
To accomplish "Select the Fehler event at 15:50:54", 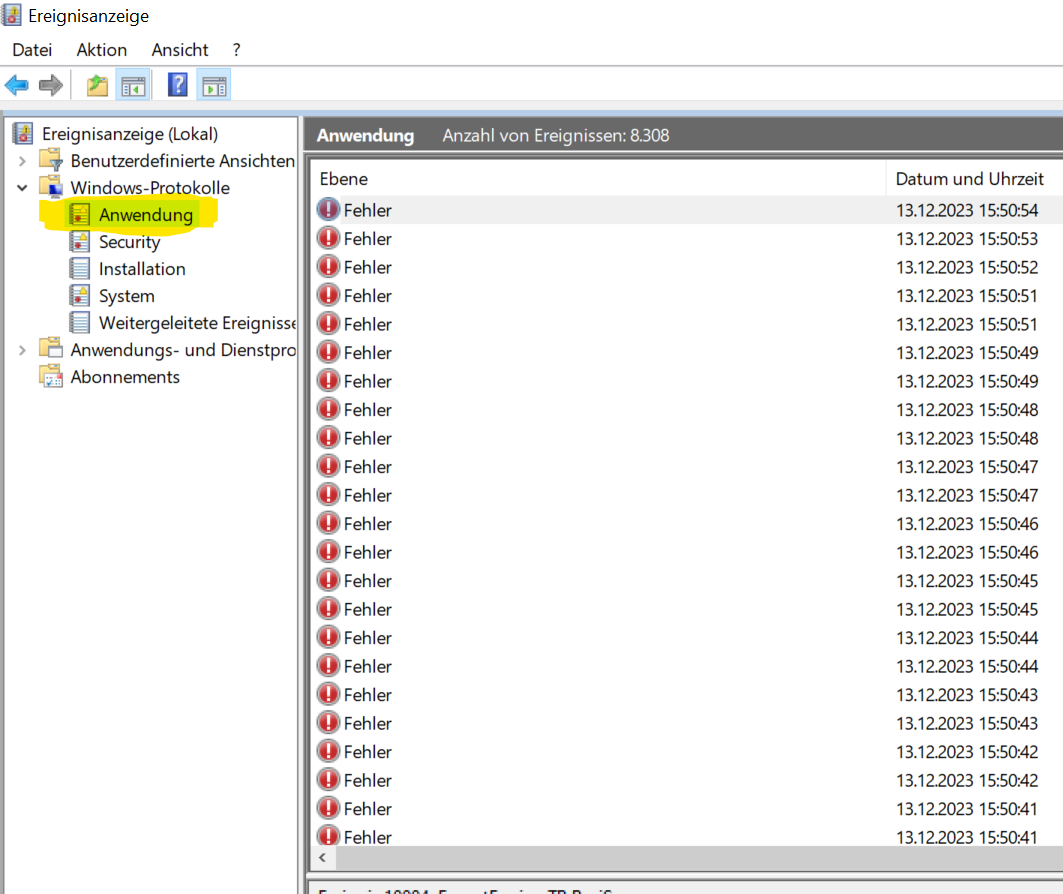I will 687,210.
